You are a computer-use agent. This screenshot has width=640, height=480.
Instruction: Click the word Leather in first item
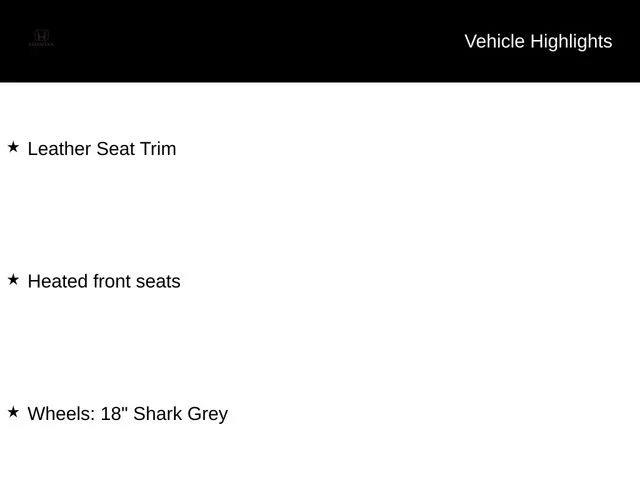(x=59, y=149)
